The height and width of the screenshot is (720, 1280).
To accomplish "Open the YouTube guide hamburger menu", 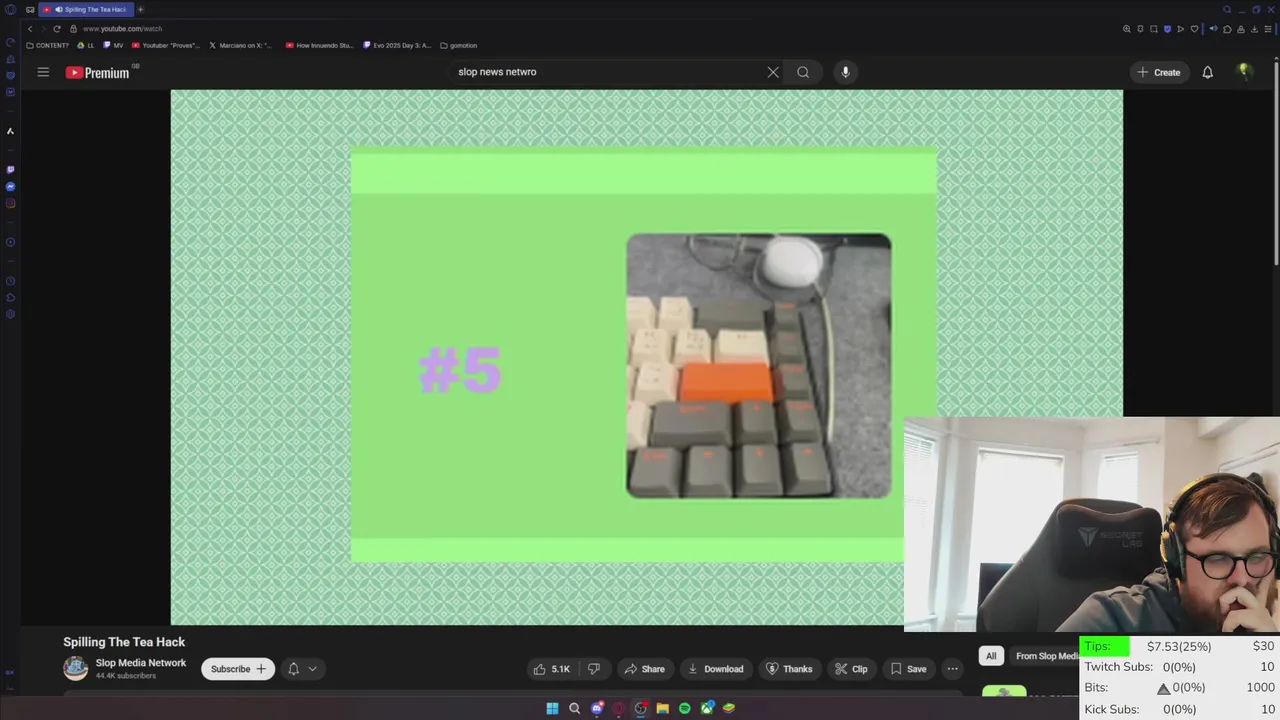I will [x=43, y=72].
